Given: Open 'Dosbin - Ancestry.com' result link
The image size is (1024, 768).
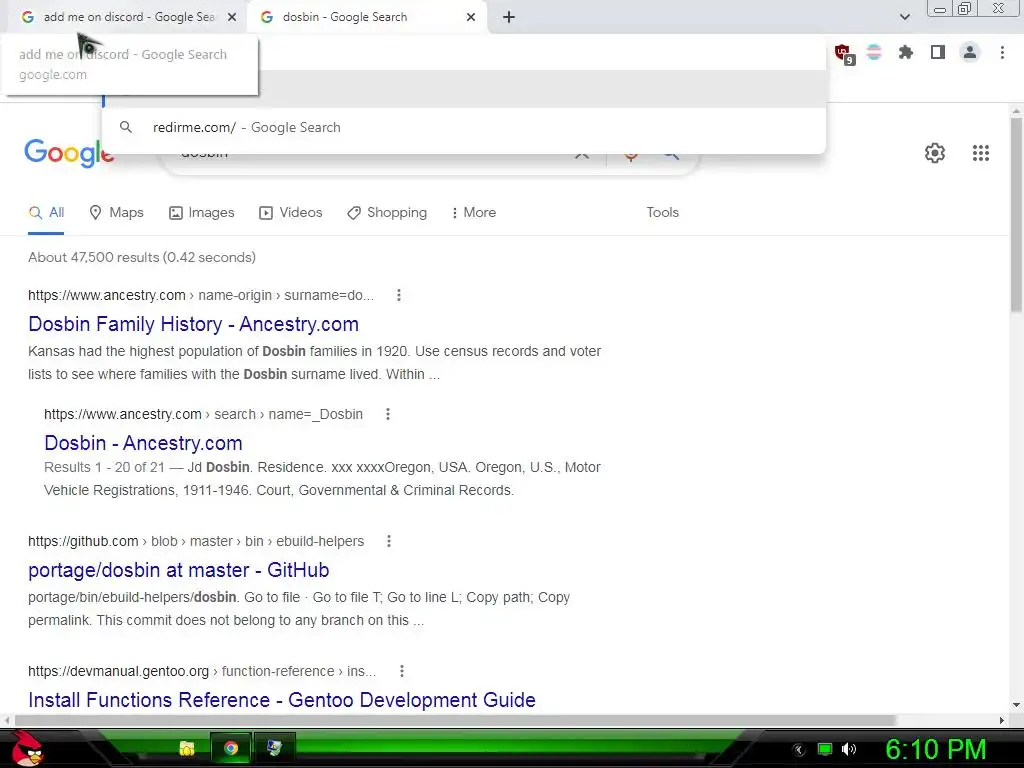Looking at the screenshot, I should (x=143, y=443).
